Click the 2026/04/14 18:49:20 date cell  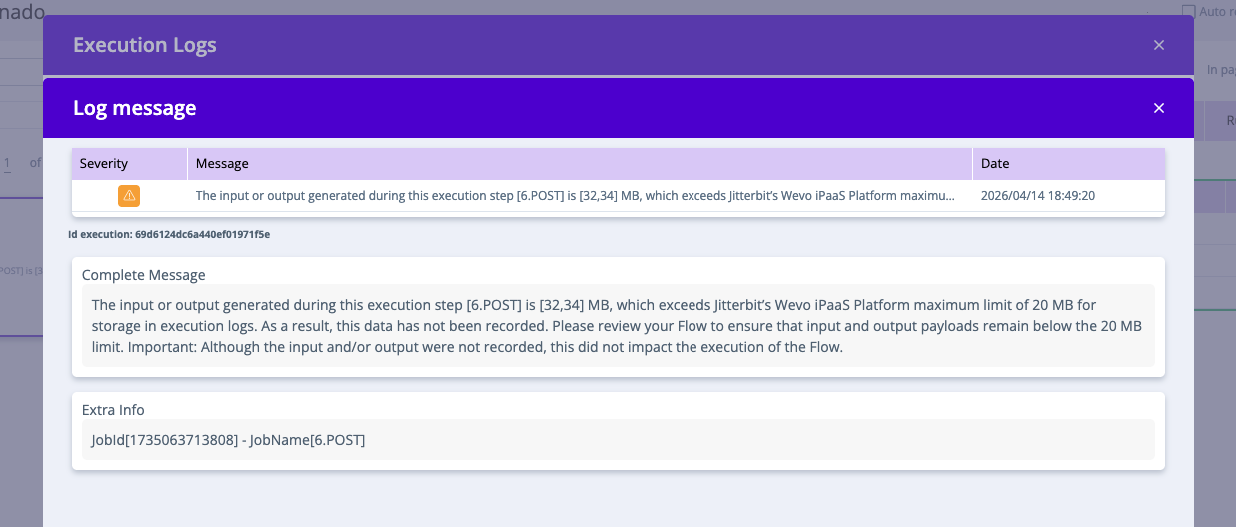pyautogui.click(x=1037, y=196)
